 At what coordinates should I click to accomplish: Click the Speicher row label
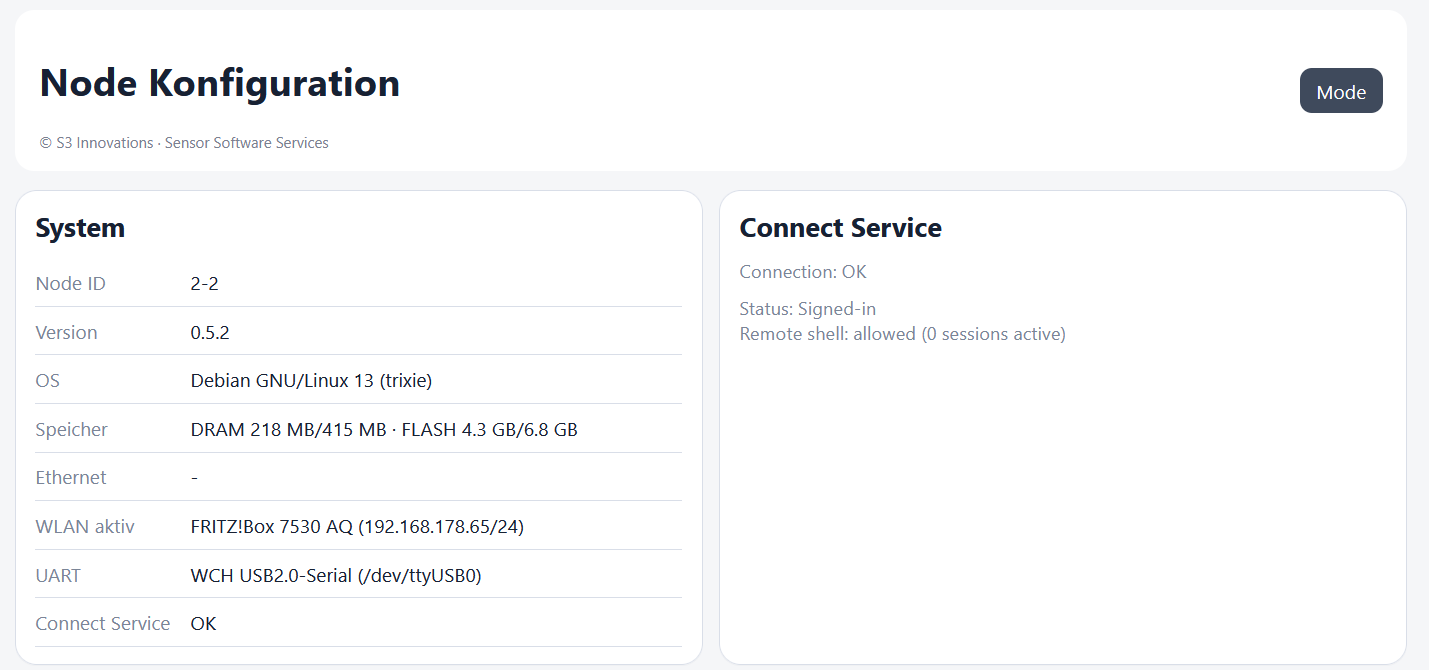pos(71,430)
